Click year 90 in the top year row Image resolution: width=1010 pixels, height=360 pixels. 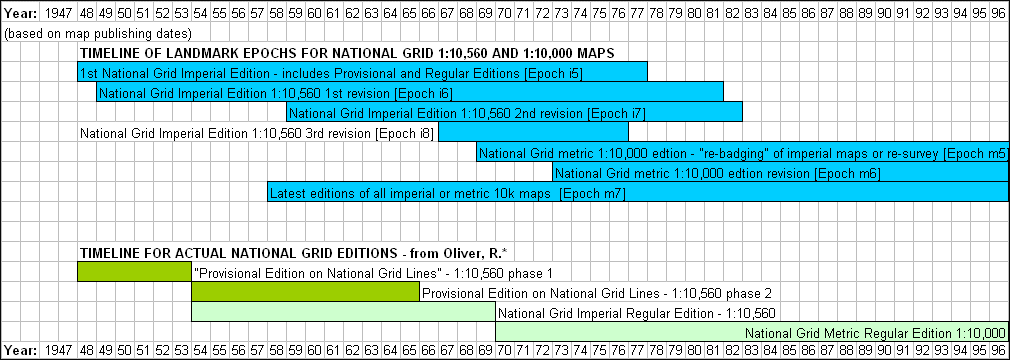coord(885,12)
